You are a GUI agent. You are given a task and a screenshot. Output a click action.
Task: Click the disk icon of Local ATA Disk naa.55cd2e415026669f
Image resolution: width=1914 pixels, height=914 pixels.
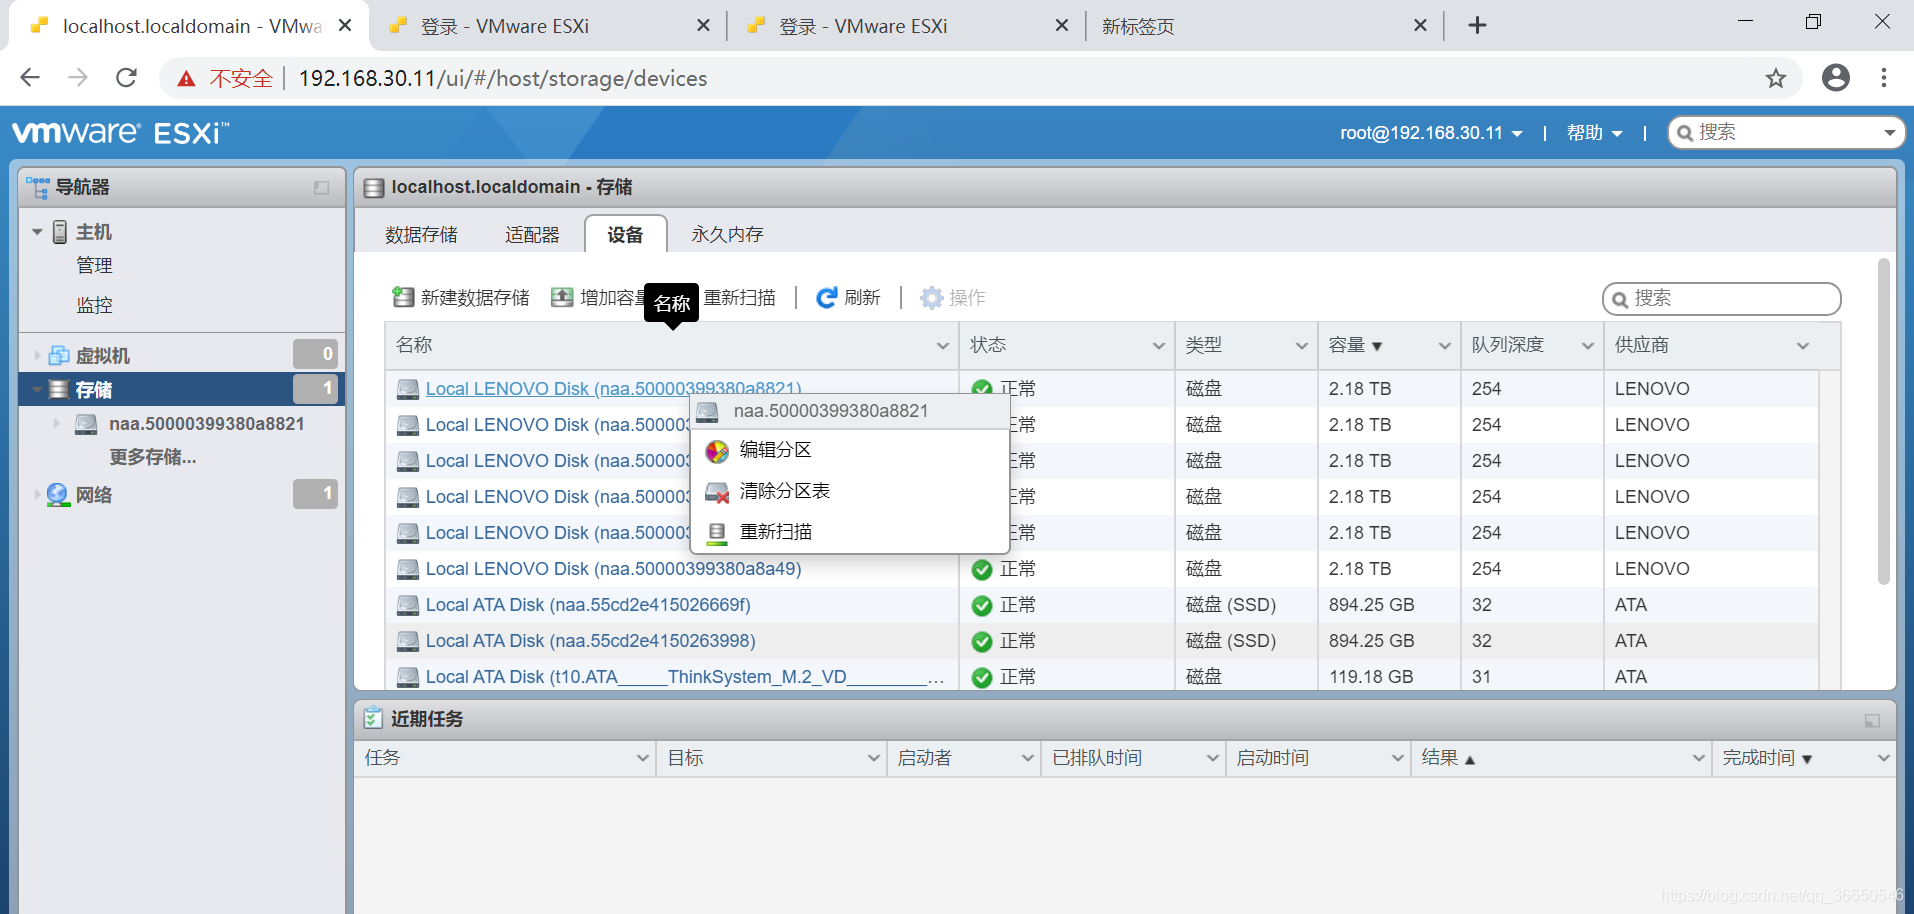(407, 605)
